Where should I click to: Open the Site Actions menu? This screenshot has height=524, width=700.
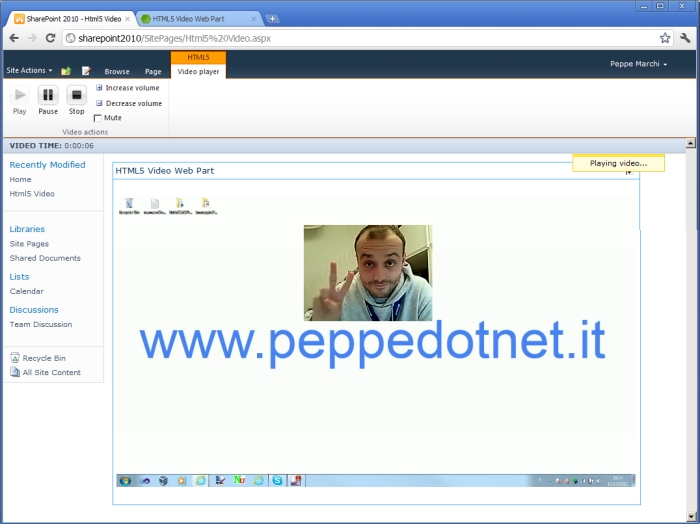(x=29, y=71)
